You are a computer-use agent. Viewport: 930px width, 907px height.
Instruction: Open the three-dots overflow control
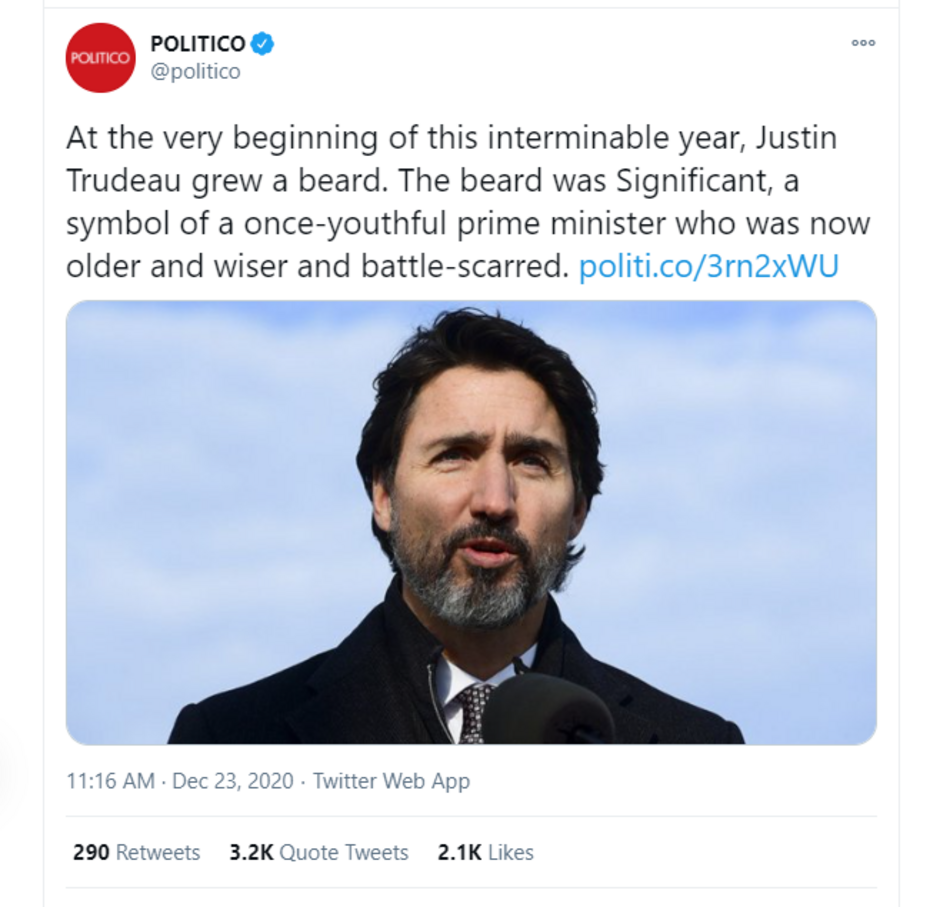(x=862, y=44)
